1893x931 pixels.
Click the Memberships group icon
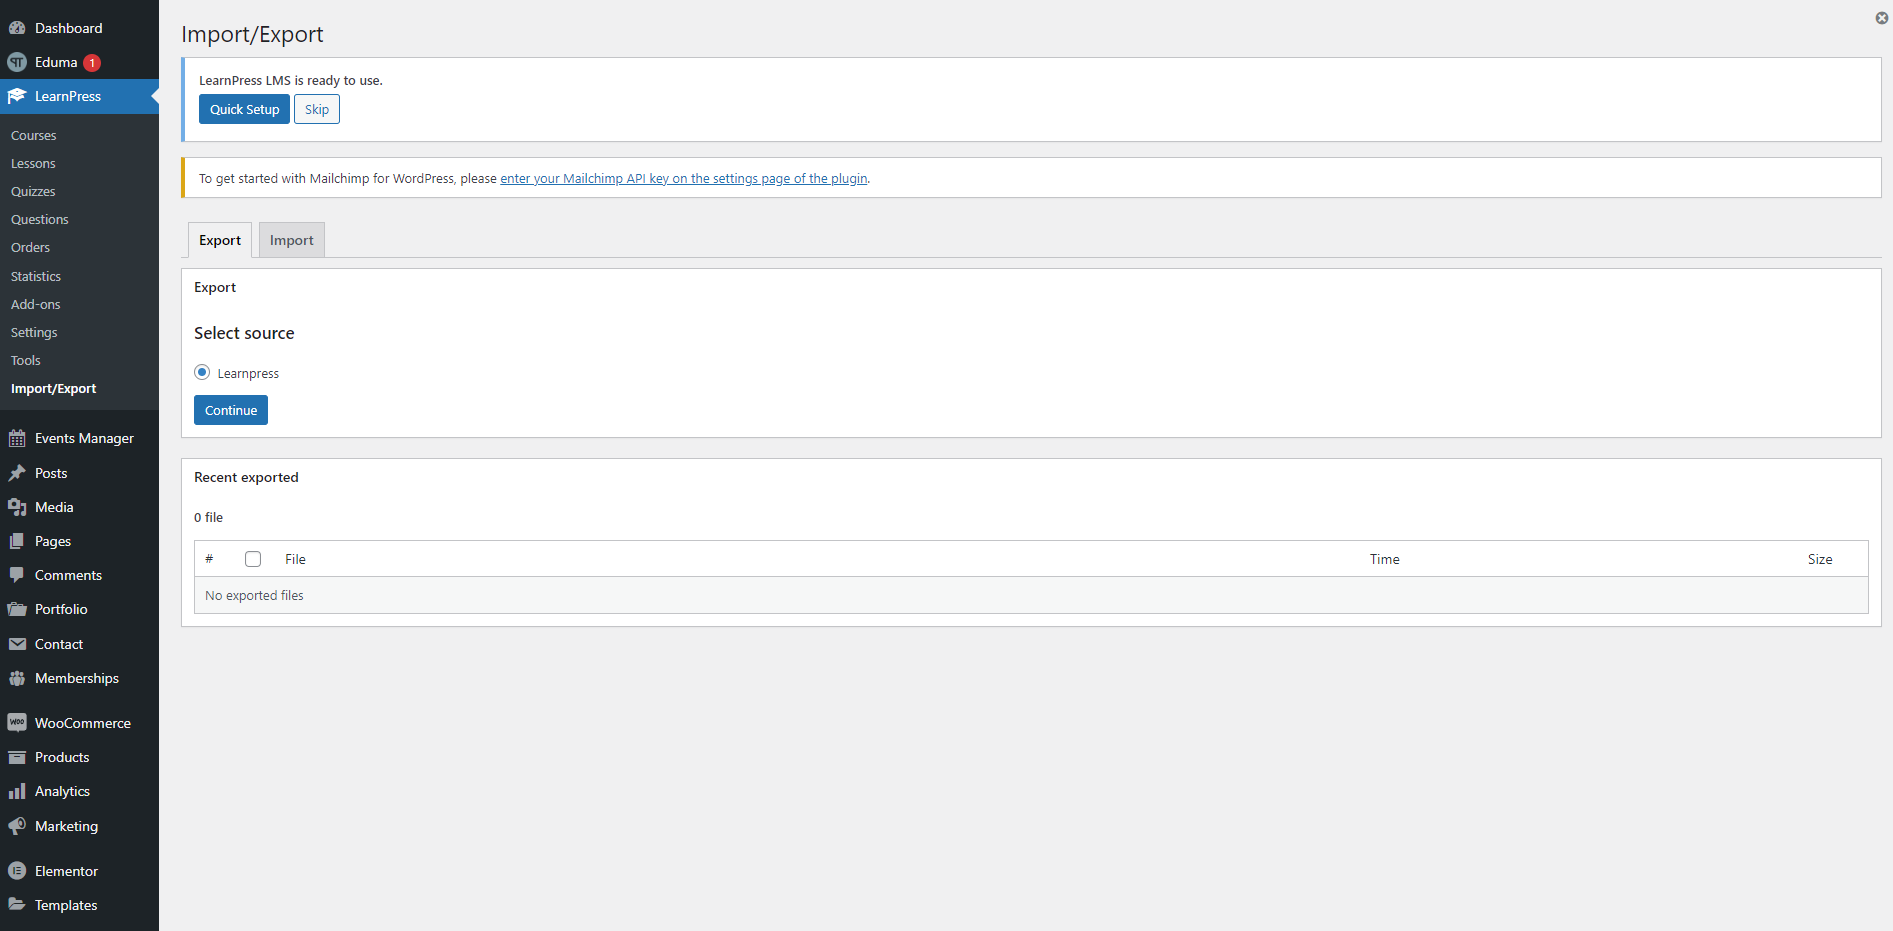tap(17, 678)
